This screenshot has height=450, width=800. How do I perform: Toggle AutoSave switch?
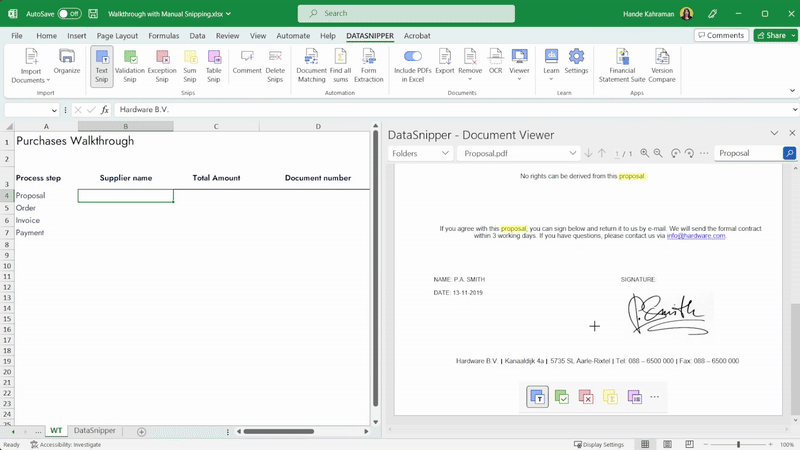pyautogui.click(x=69, y=14)
